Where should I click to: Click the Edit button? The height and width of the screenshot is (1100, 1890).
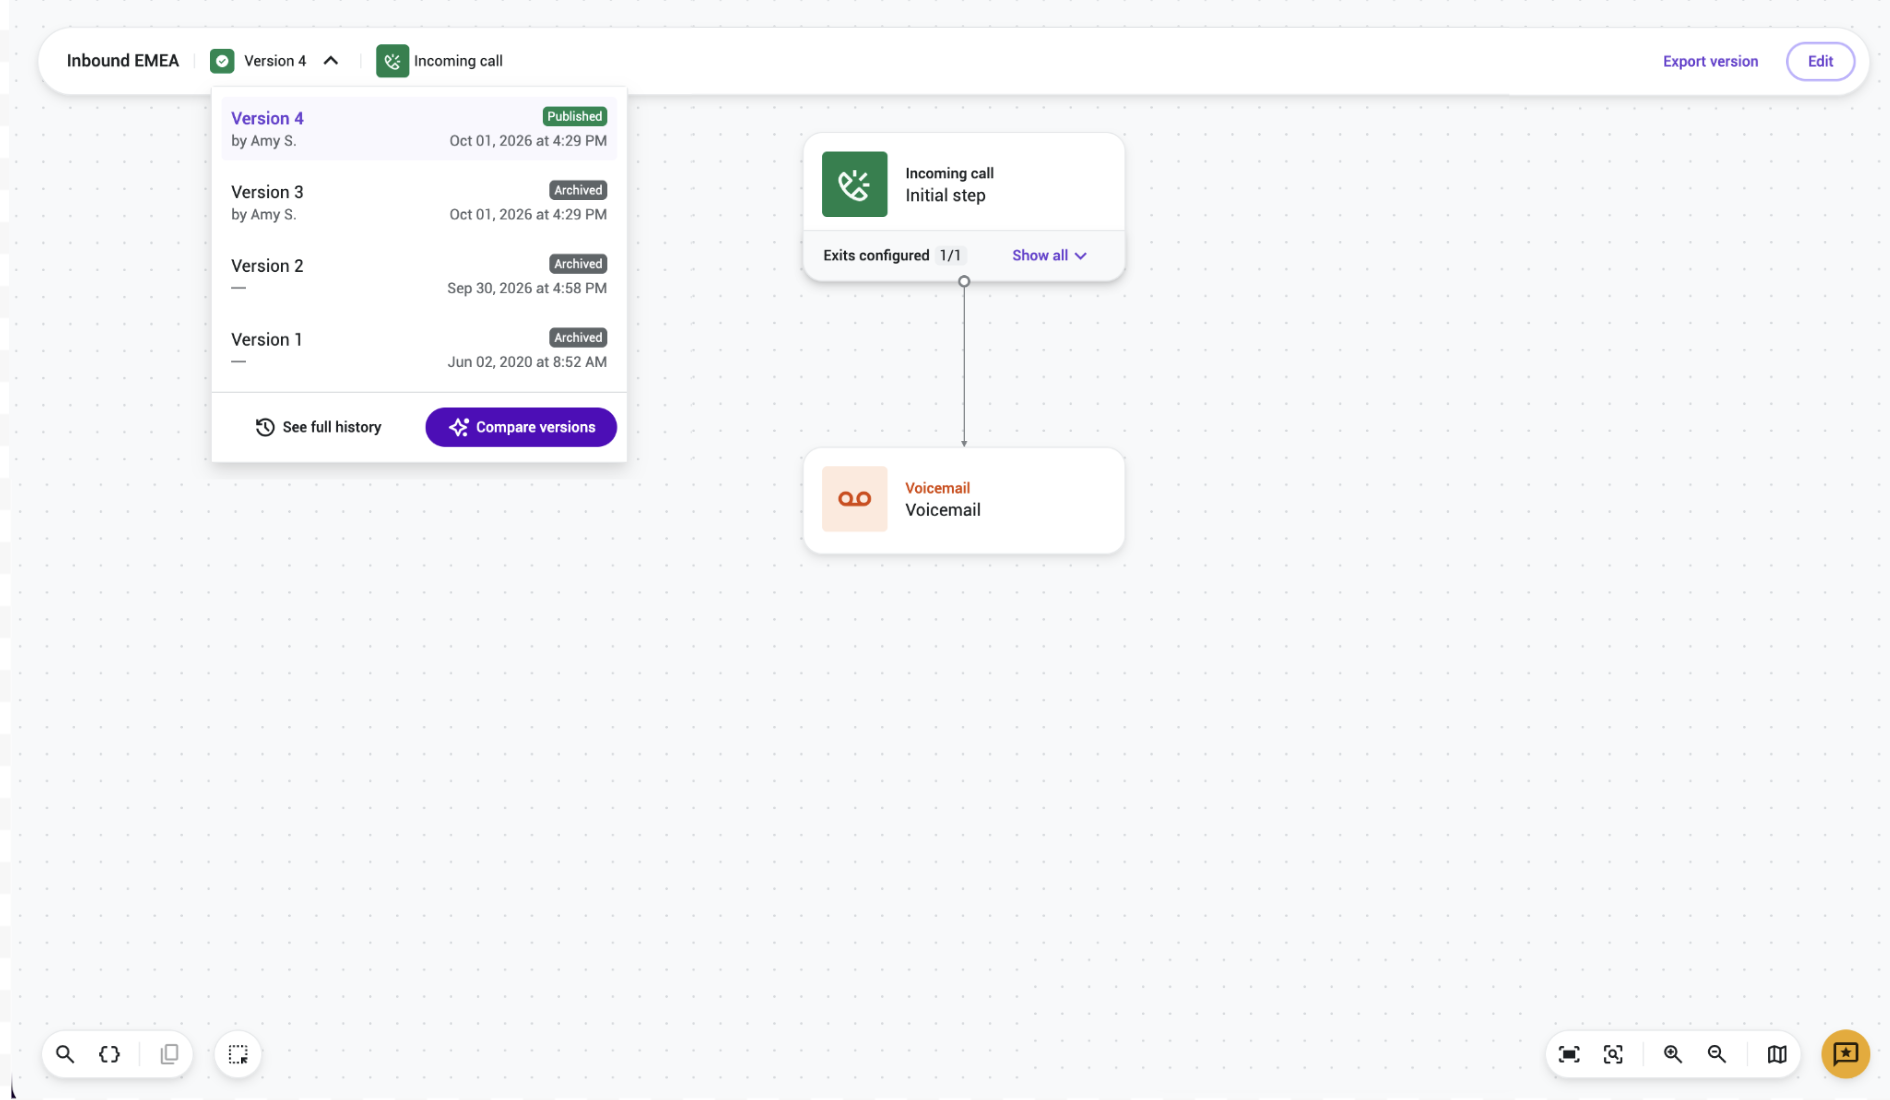click(x=1820, y=61)
